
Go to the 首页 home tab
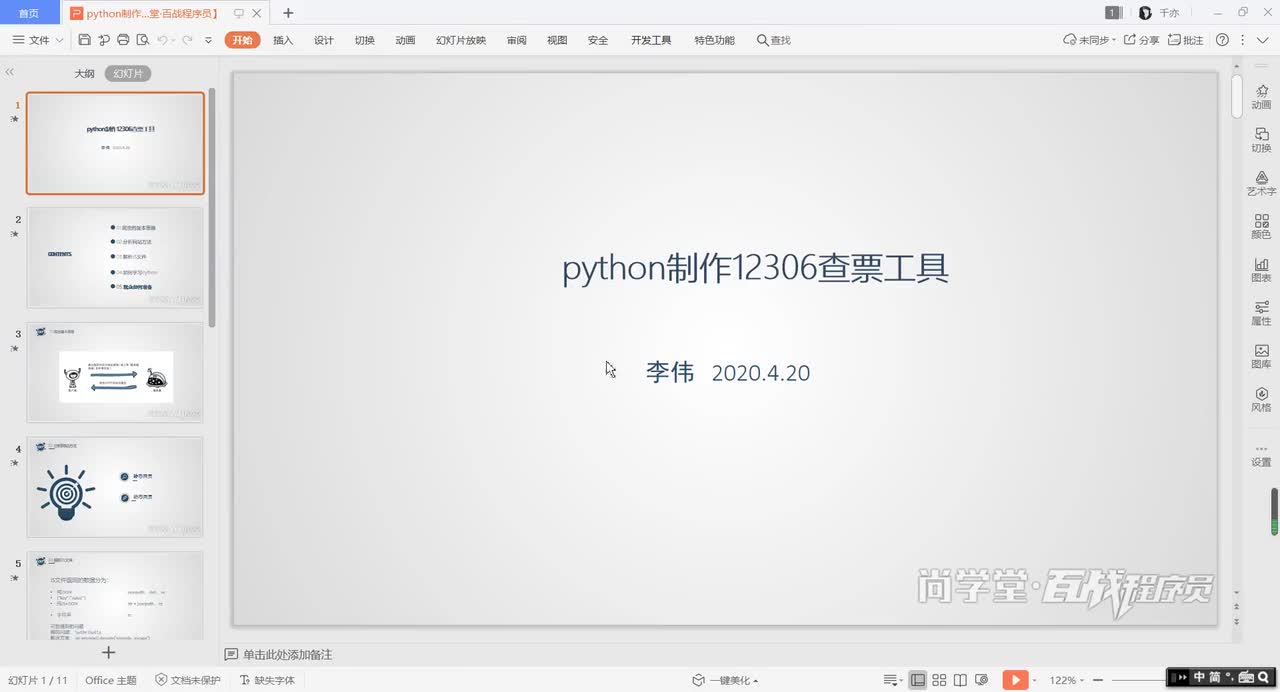(x=29, y=13)
